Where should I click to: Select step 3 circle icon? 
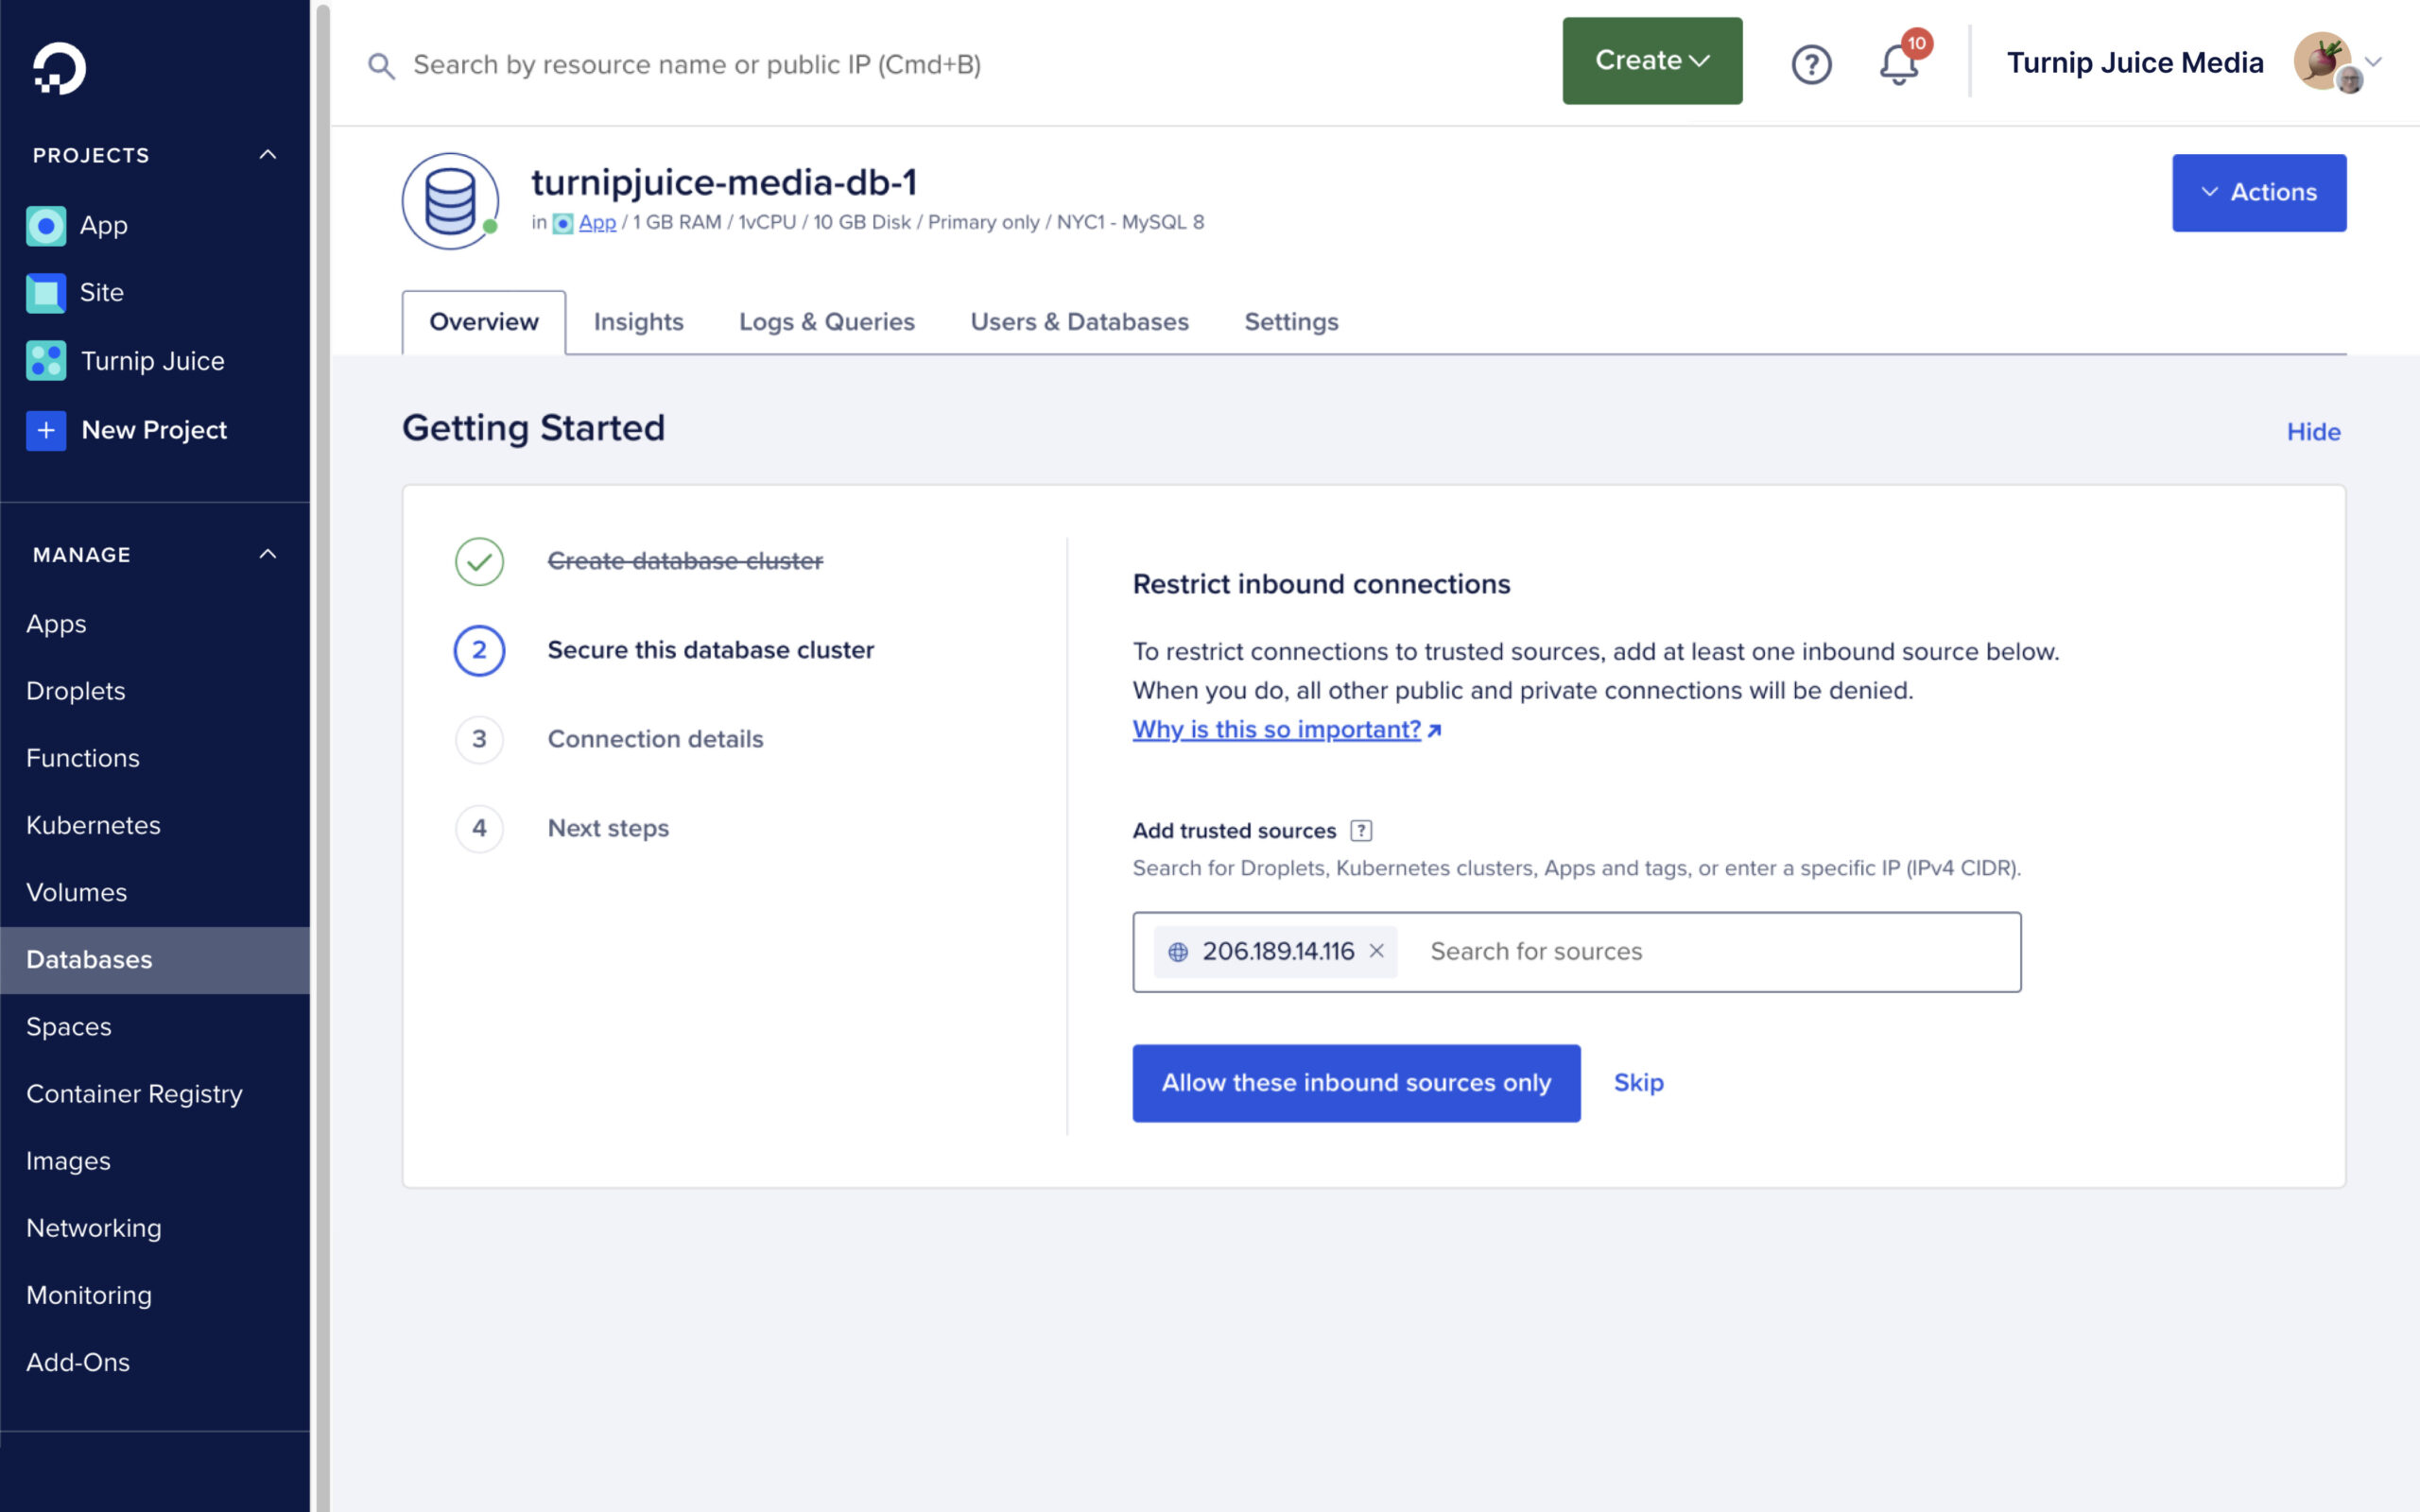point(479,739)
